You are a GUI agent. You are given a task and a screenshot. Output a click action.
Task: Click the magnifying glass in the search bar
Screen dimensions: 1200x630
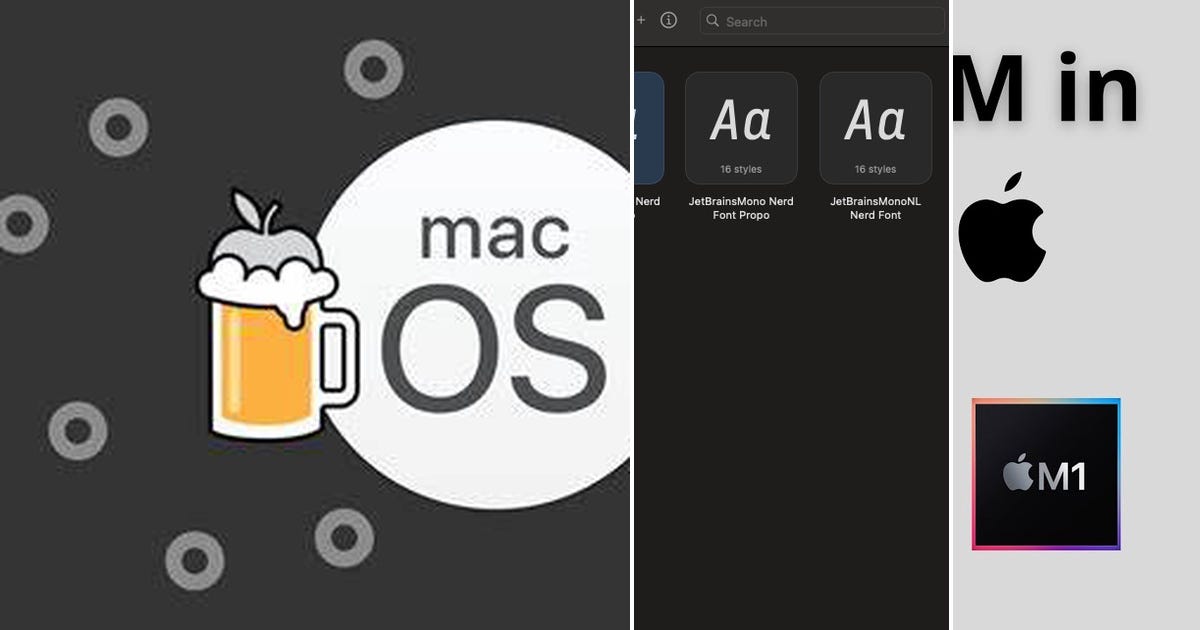tap(712, 20)
